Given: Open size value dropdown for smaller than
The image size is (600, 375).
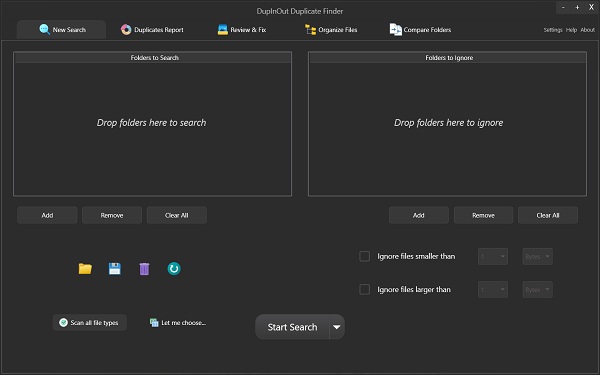Looking at the screenshot, I should click(493, 256).
